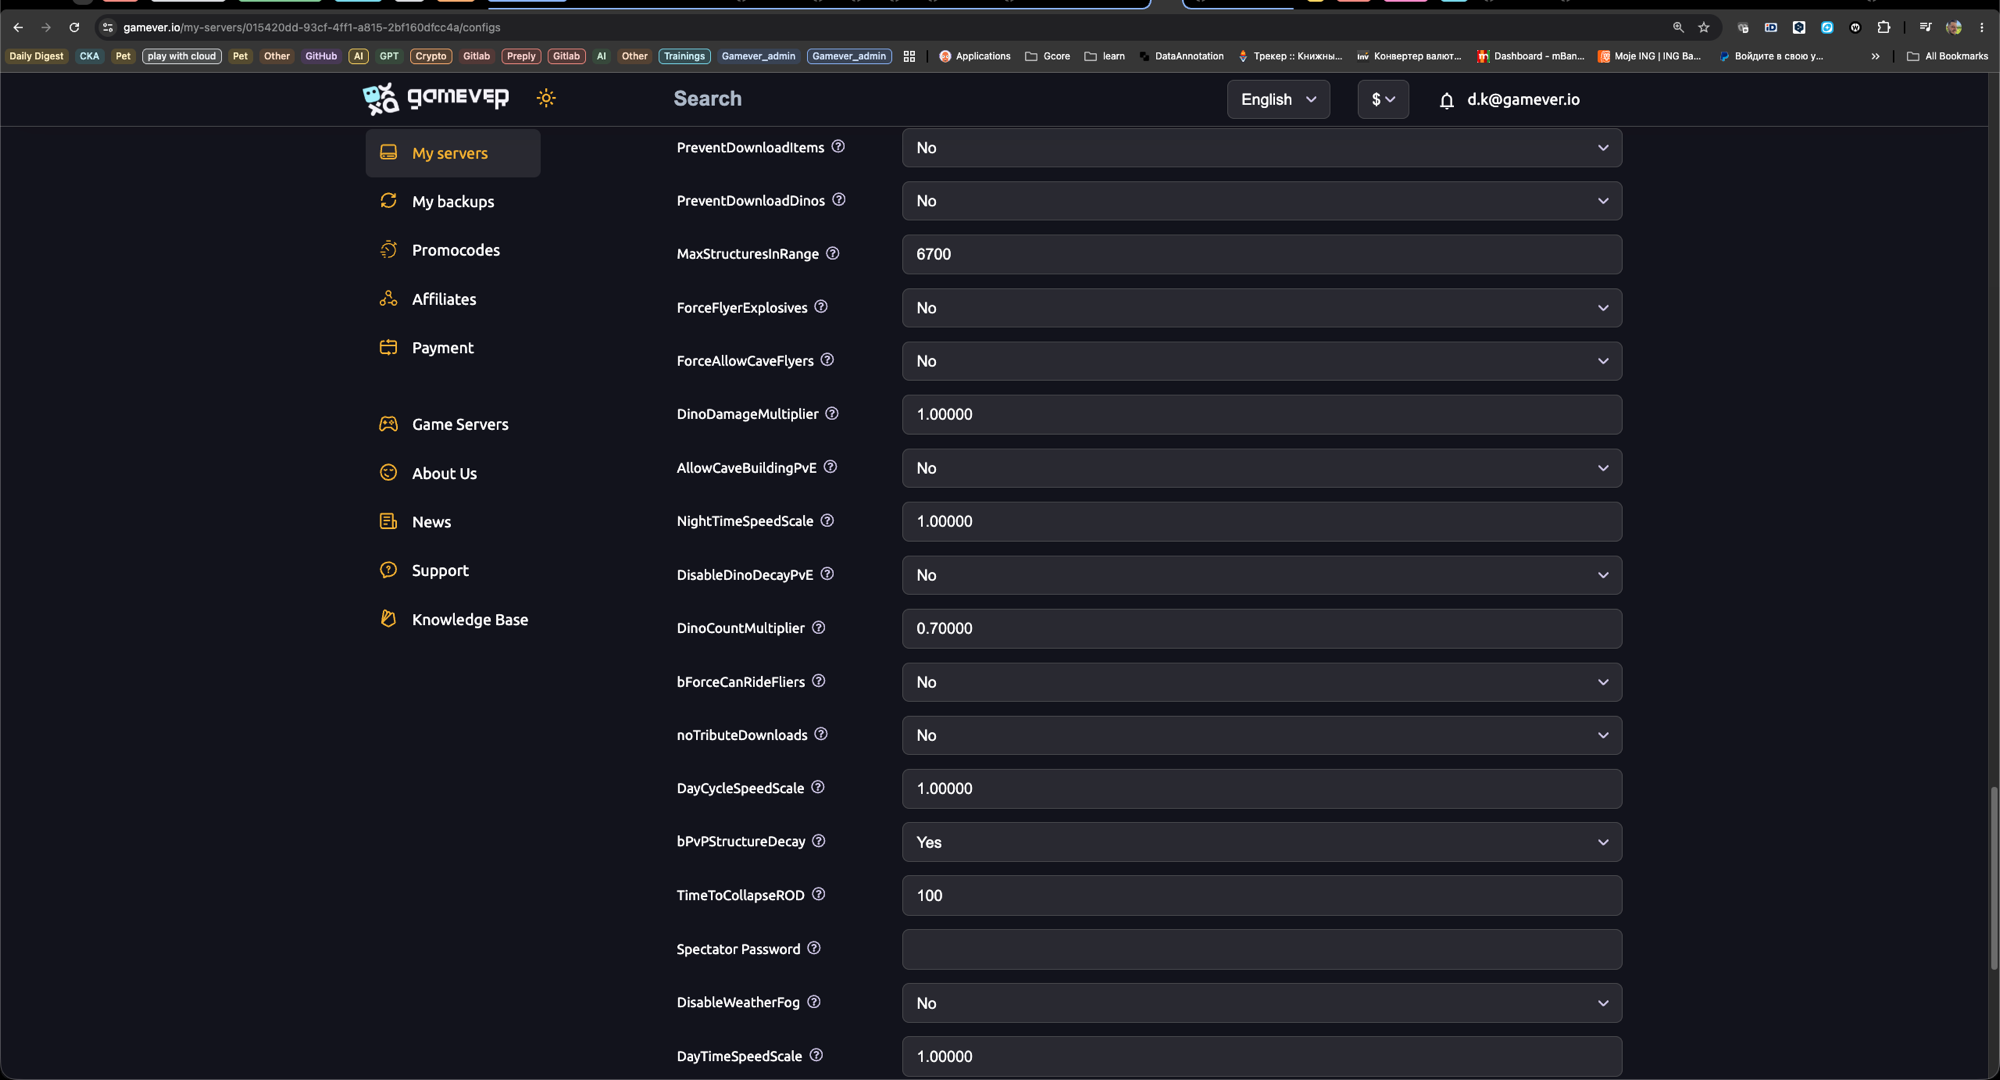Open Support page link
This screenshot has width=2000, height=1080.
coord(440,571)
